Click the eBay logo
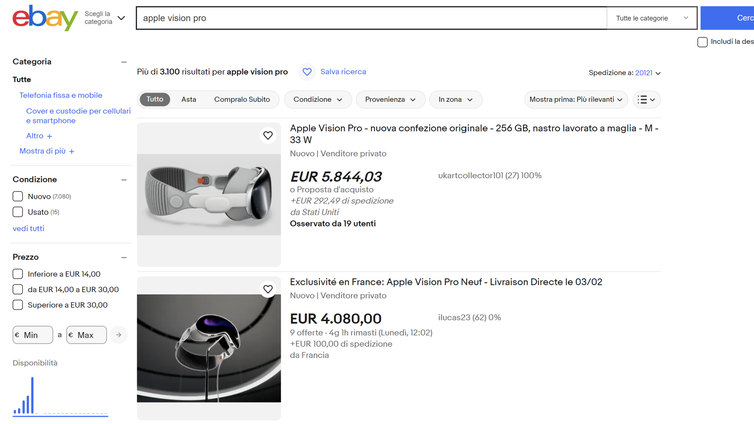This screenshot has width=754, height=424. point(45,18)
